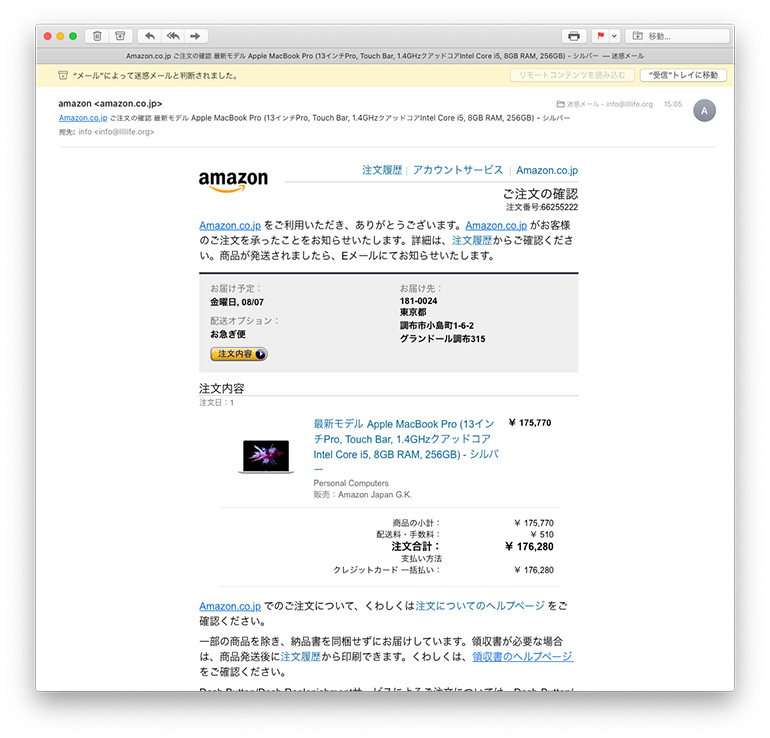Click the Reply arrow icon

150,36
